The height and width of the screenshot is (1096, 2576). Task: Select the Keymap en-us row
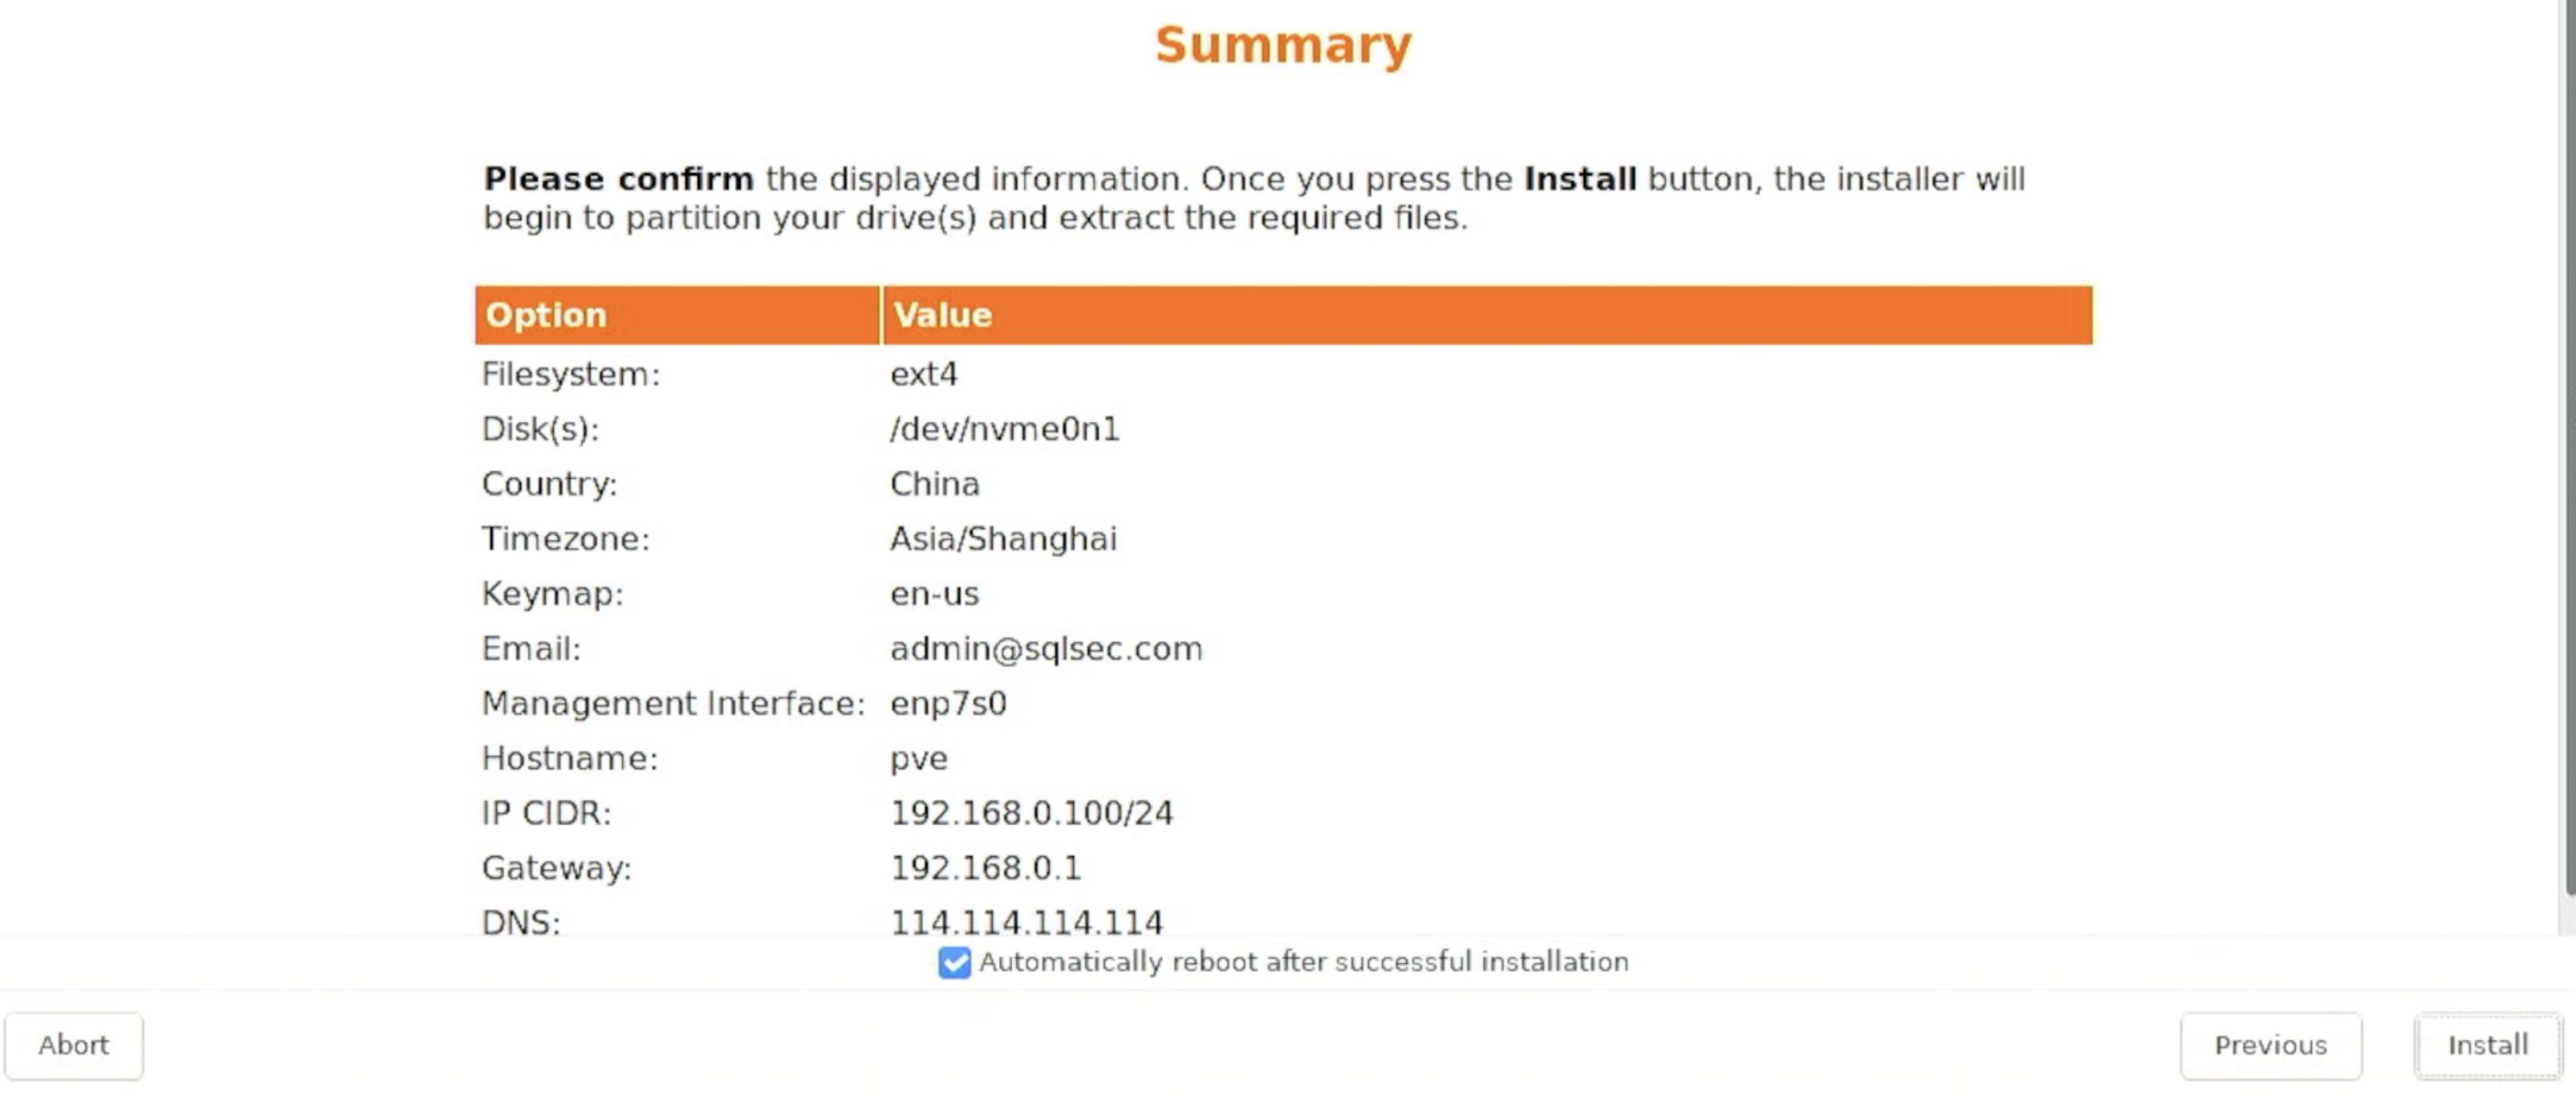[x=1283, y=594]
